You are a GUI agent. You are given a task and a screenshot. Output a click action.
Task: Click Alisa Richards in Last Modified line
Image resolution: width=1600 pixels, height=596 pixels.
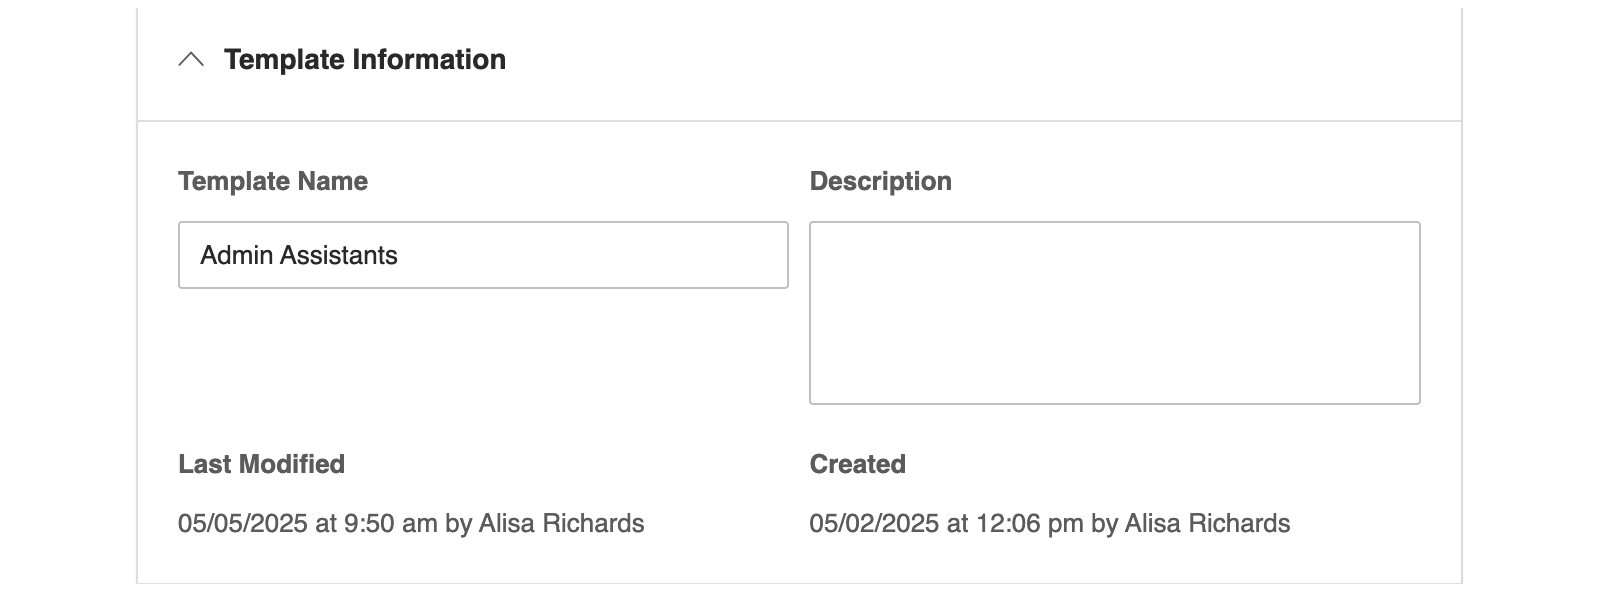pyautogui.click(x=561, y=523)
